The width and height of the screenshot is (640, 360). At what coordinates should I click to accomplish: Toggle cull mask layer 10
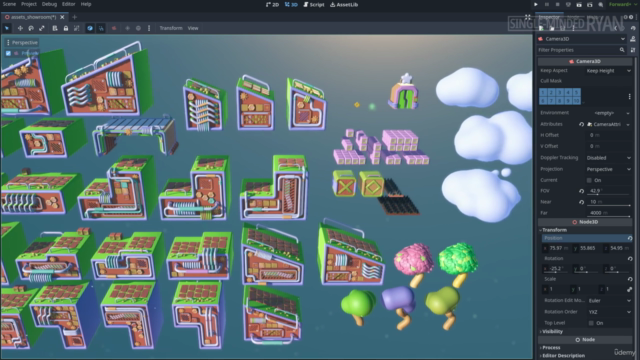(x=576, y=100)
